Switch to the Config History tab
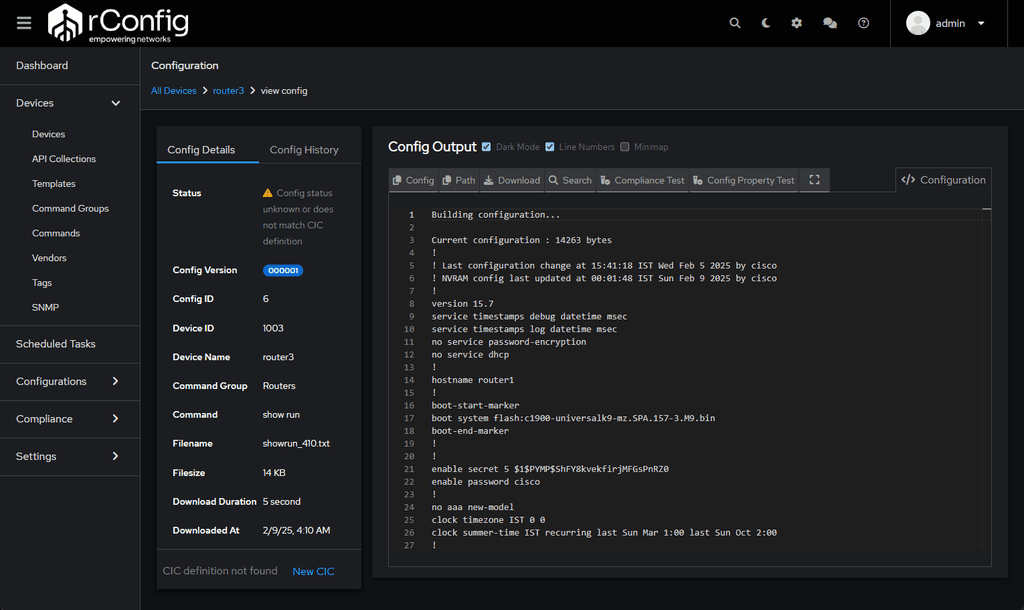Image resolution: width=1024 pixels, height=610 pixels. (305, 150)
